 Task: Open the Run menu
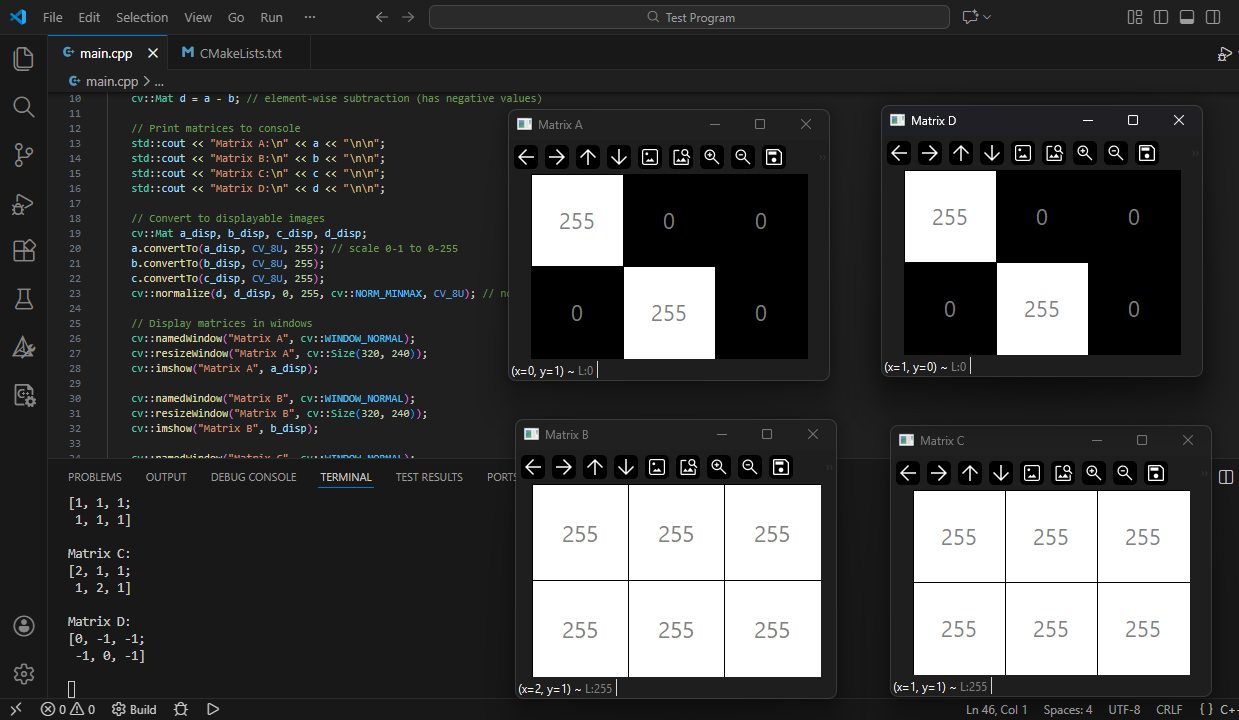click(271, 17)
